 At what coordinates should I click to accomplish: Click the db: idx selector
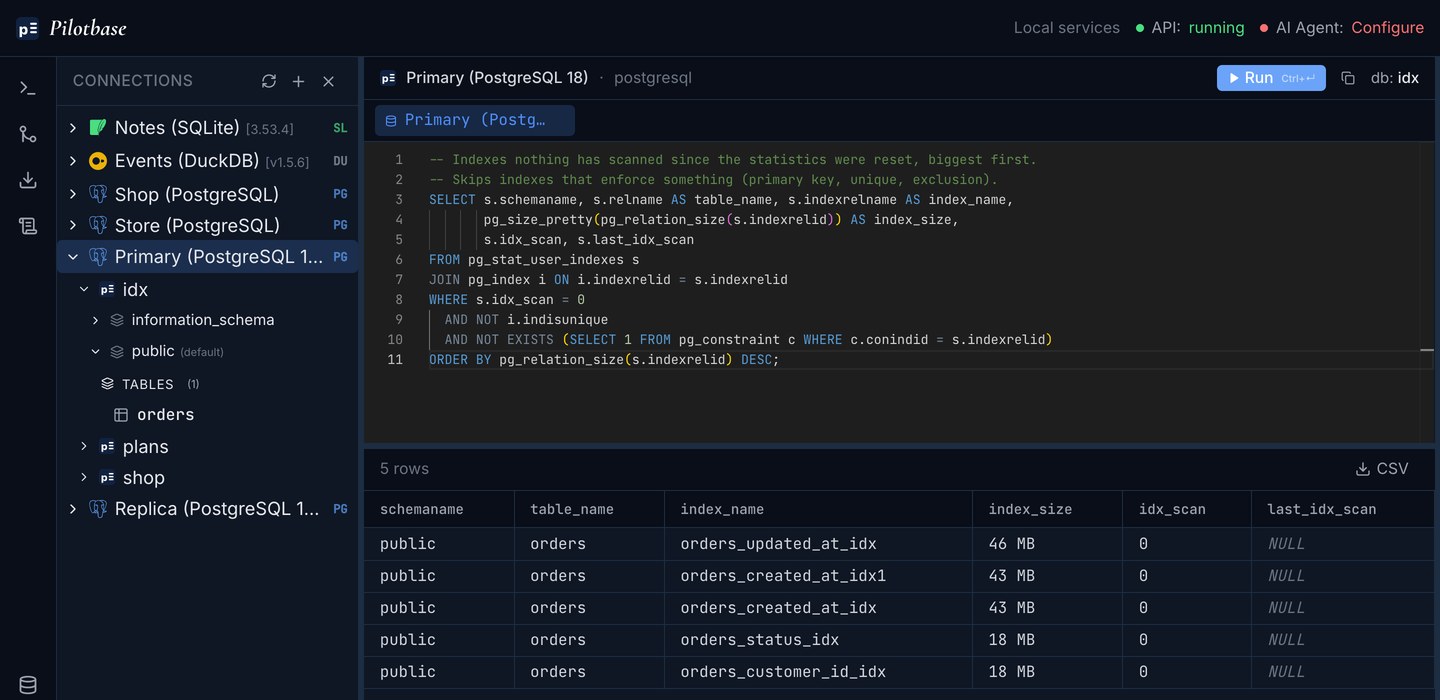click(x=1395, y=78)
